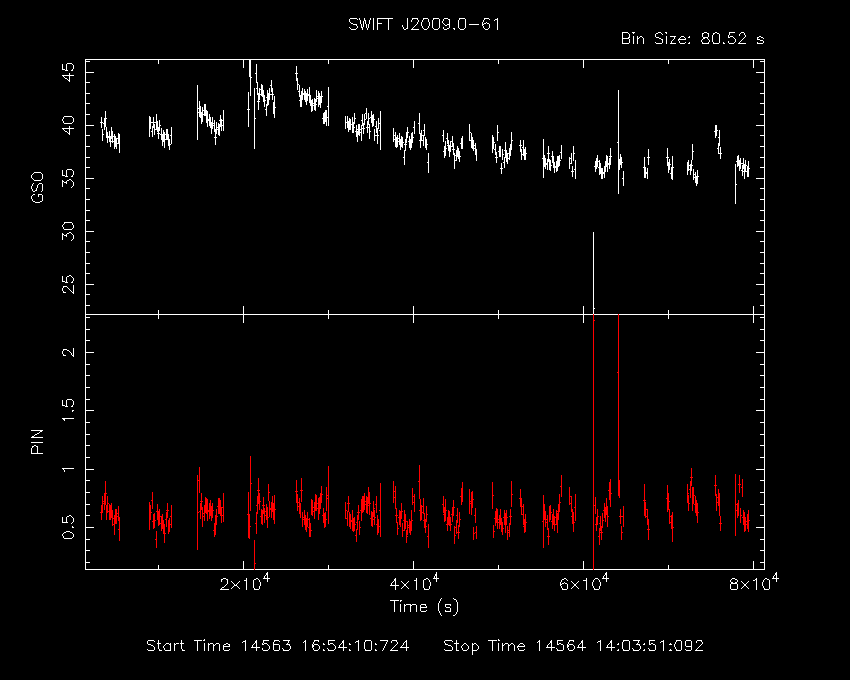Click the "Stop Time 14564 14:03:51:092" text
This screenshot has height=680, width=850.
(x=574, y=646)
